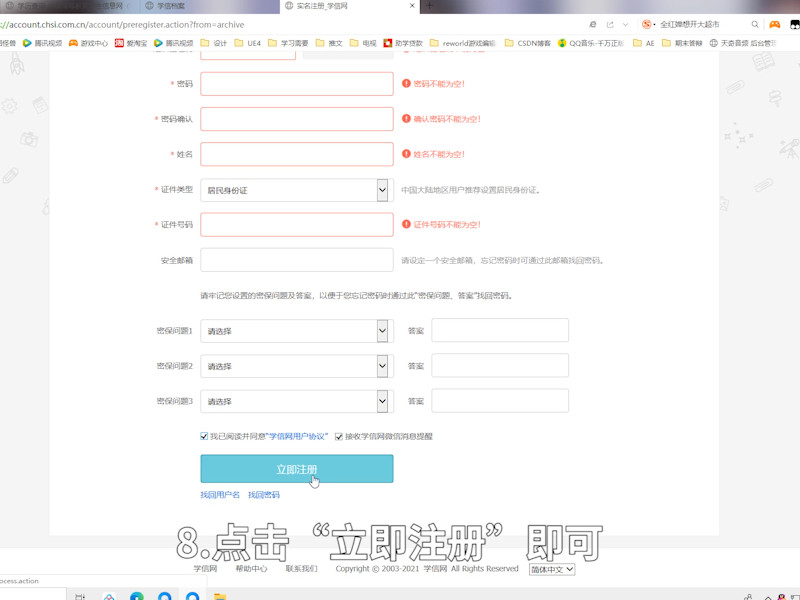Image resolution: width=800 pixels, height=600 pixels.
Task: Uncheck the 学信网用户协议 agreement checkbox
Action: click(x=204, y=437)
